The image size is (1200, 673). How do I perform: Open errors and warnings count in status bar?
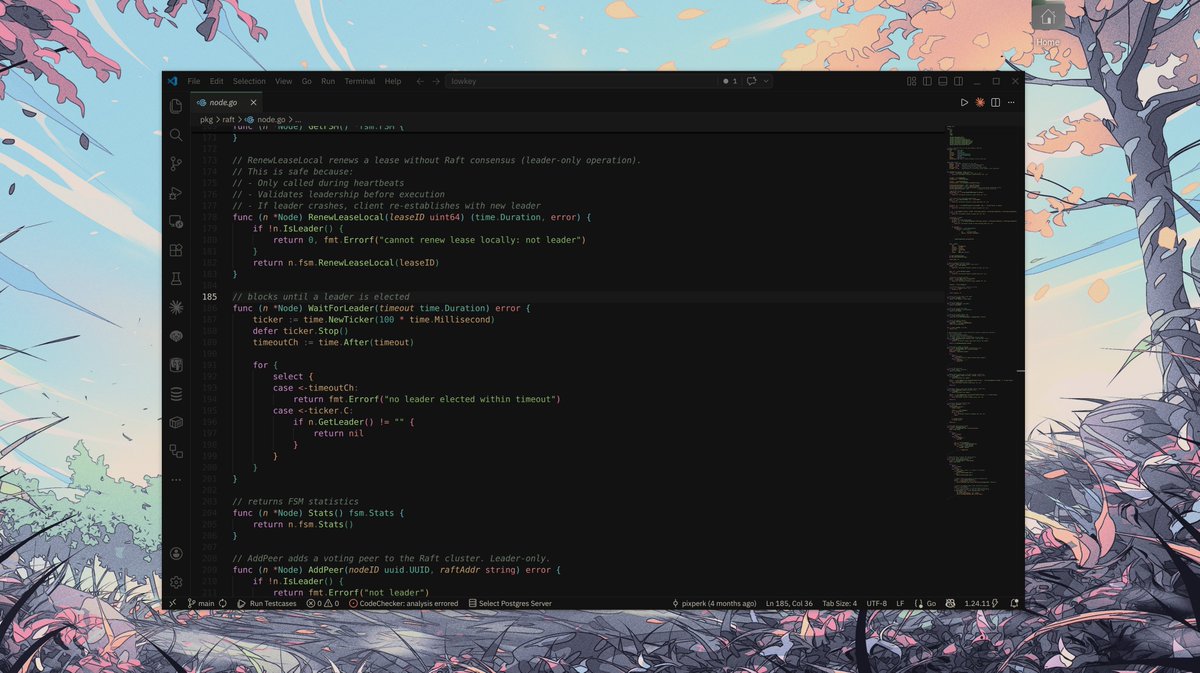pos(322,604)
